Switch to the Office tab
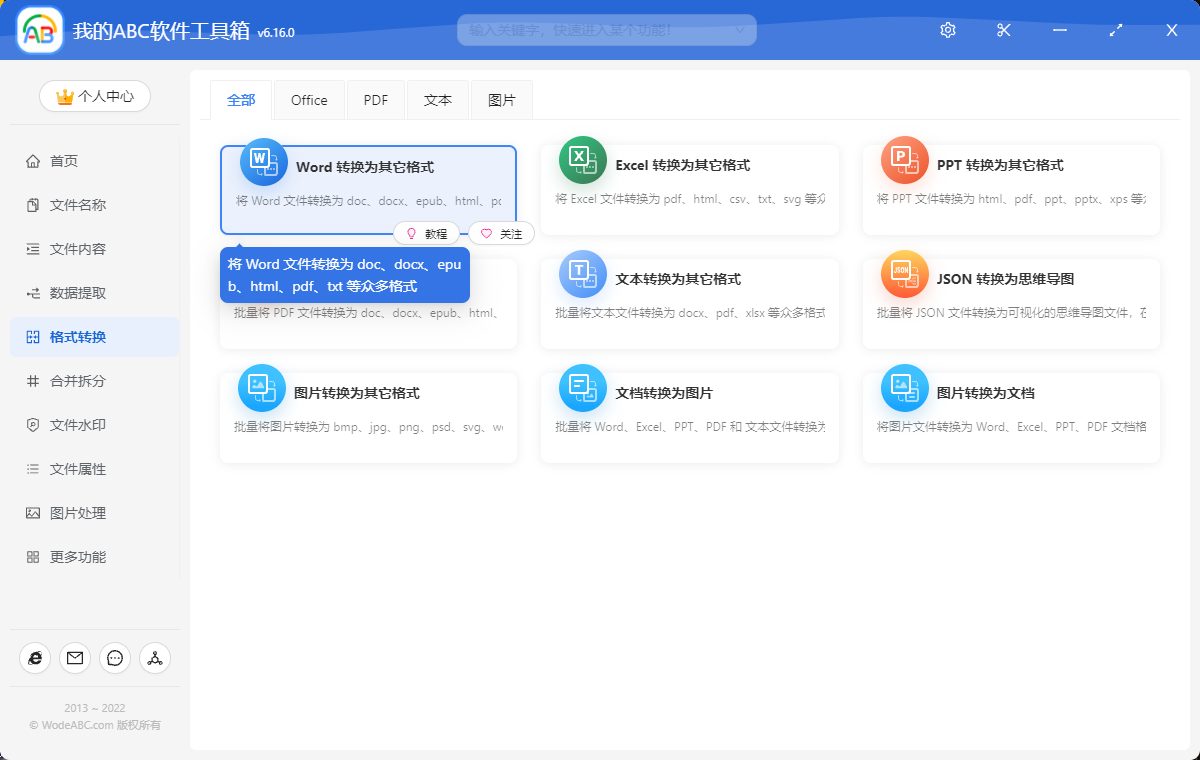The image size is (1200, 760). (x=309, y=99)
